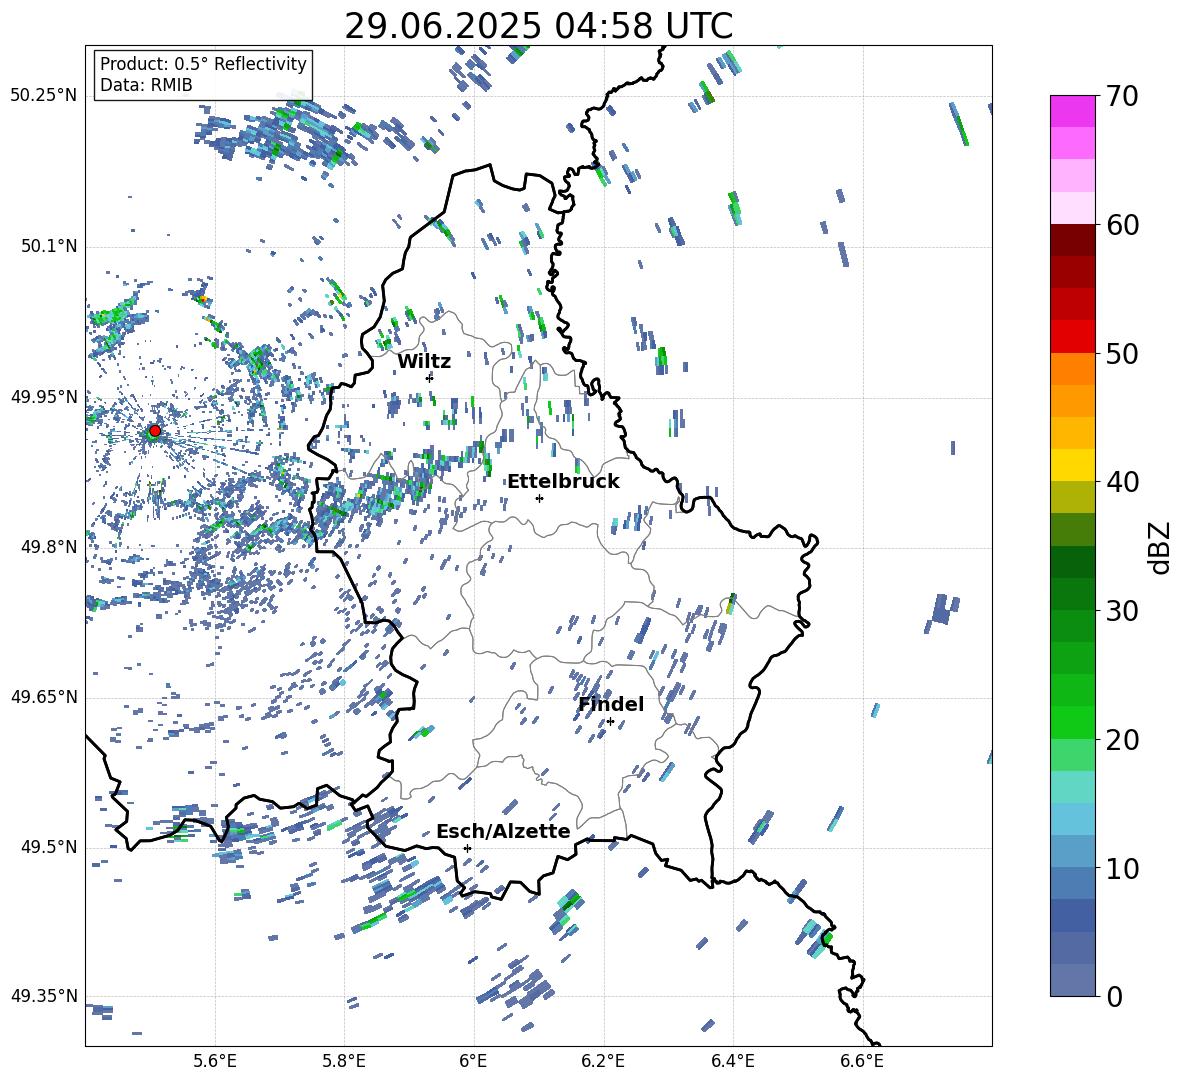Click the yellow colorbar band above 40
The image size is (1184, 1081).
[x=1073, y=465]
